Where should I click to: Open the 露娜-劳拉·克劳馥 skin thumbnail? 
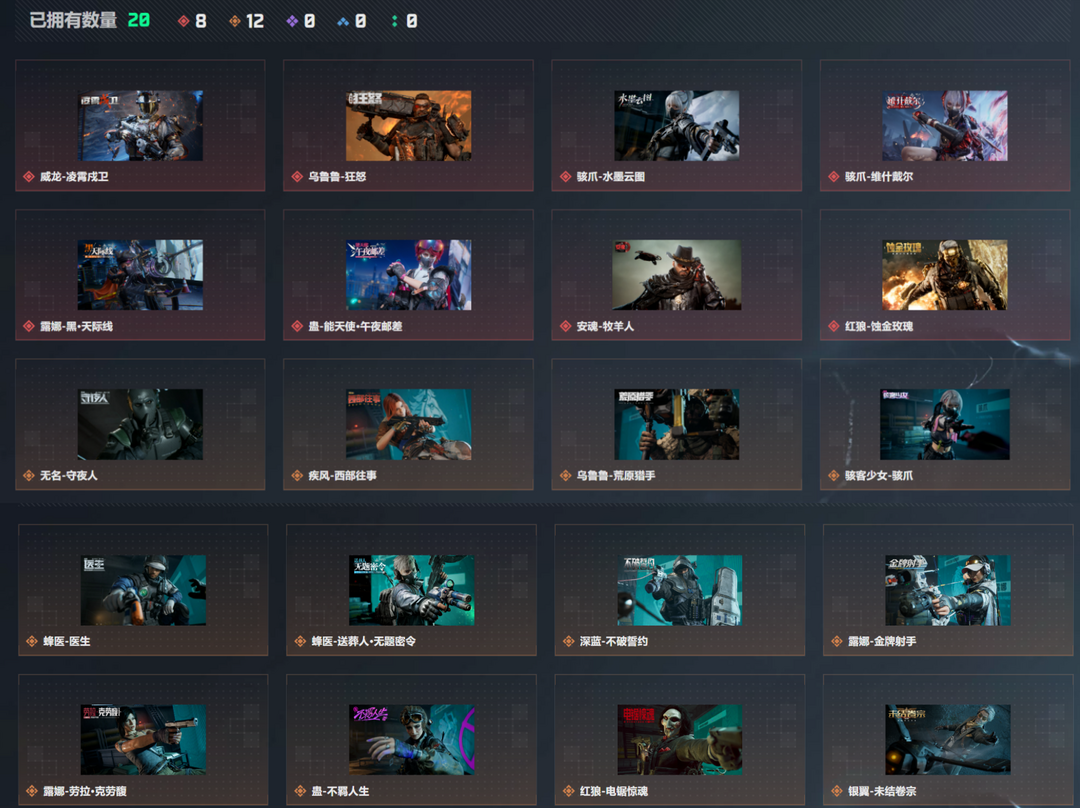tap(143, 740)
